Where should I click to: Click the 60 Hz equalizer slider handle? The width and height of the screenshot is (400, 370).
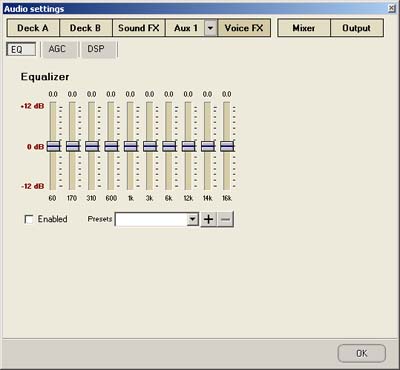pos(53,146)
